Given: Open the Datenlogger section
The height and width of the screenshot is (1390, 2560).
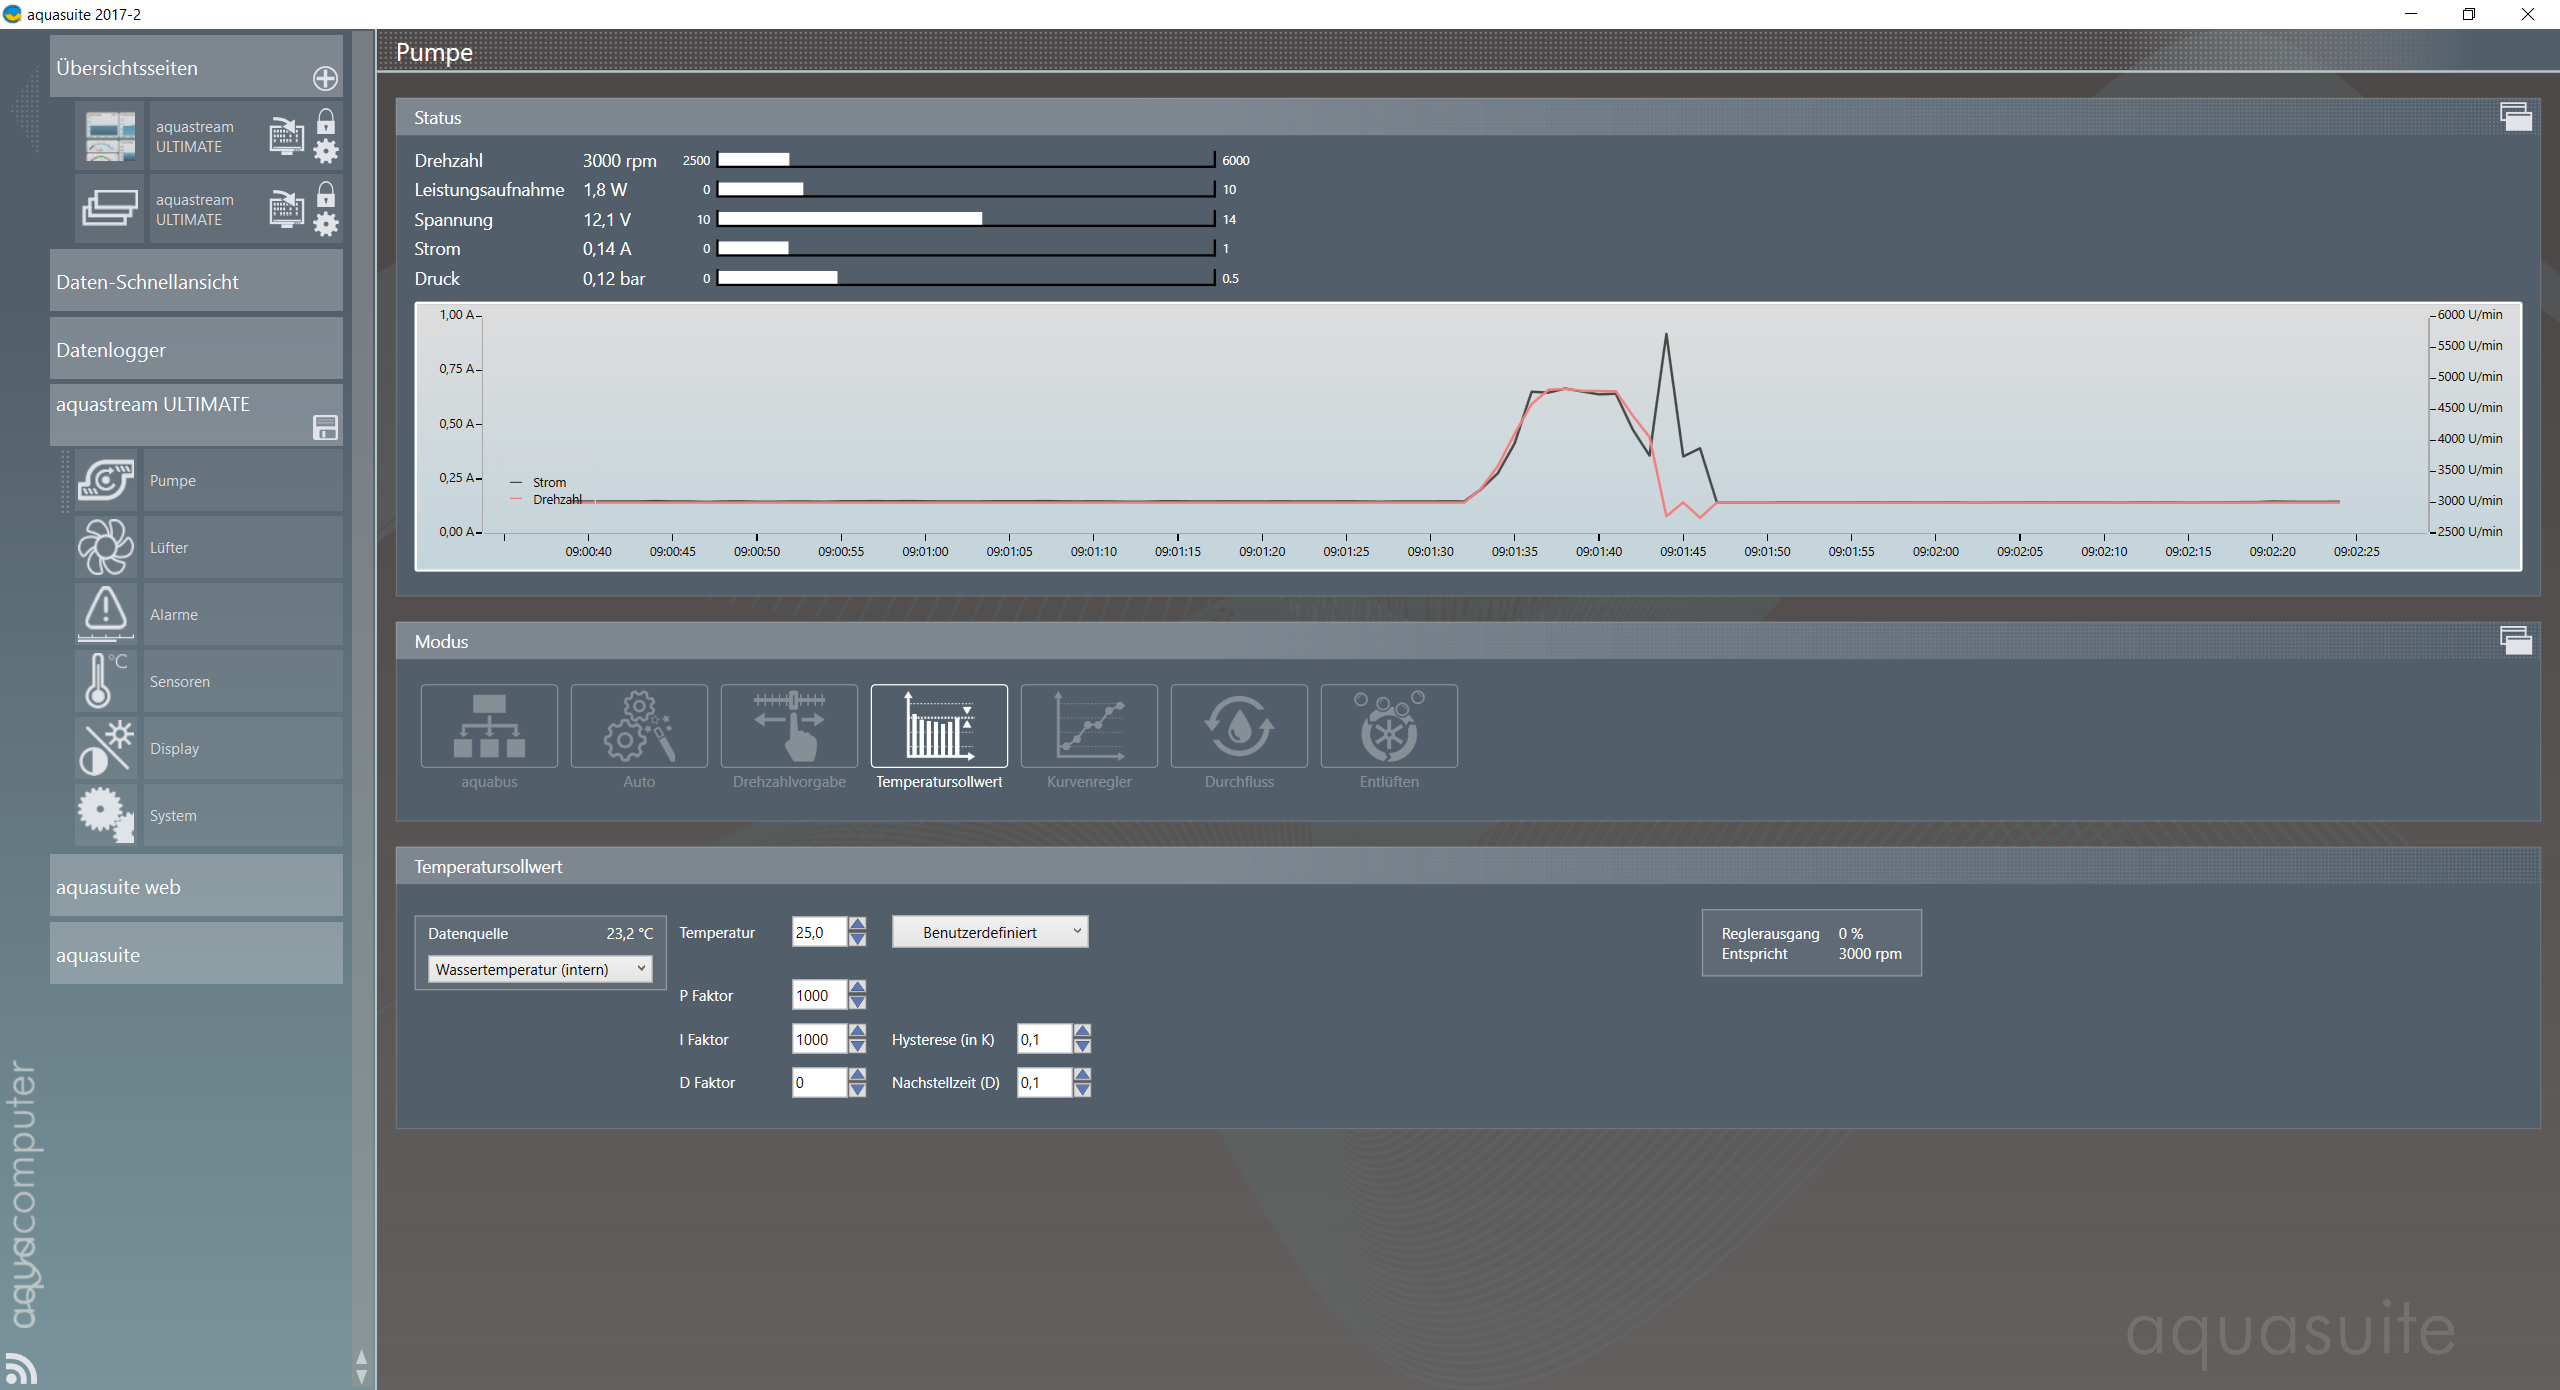Looking at the screenshot, I should (196, 350).
